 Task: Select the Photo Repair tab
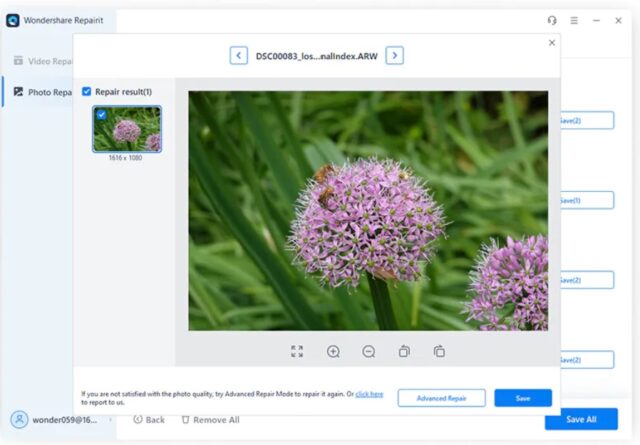38,92
